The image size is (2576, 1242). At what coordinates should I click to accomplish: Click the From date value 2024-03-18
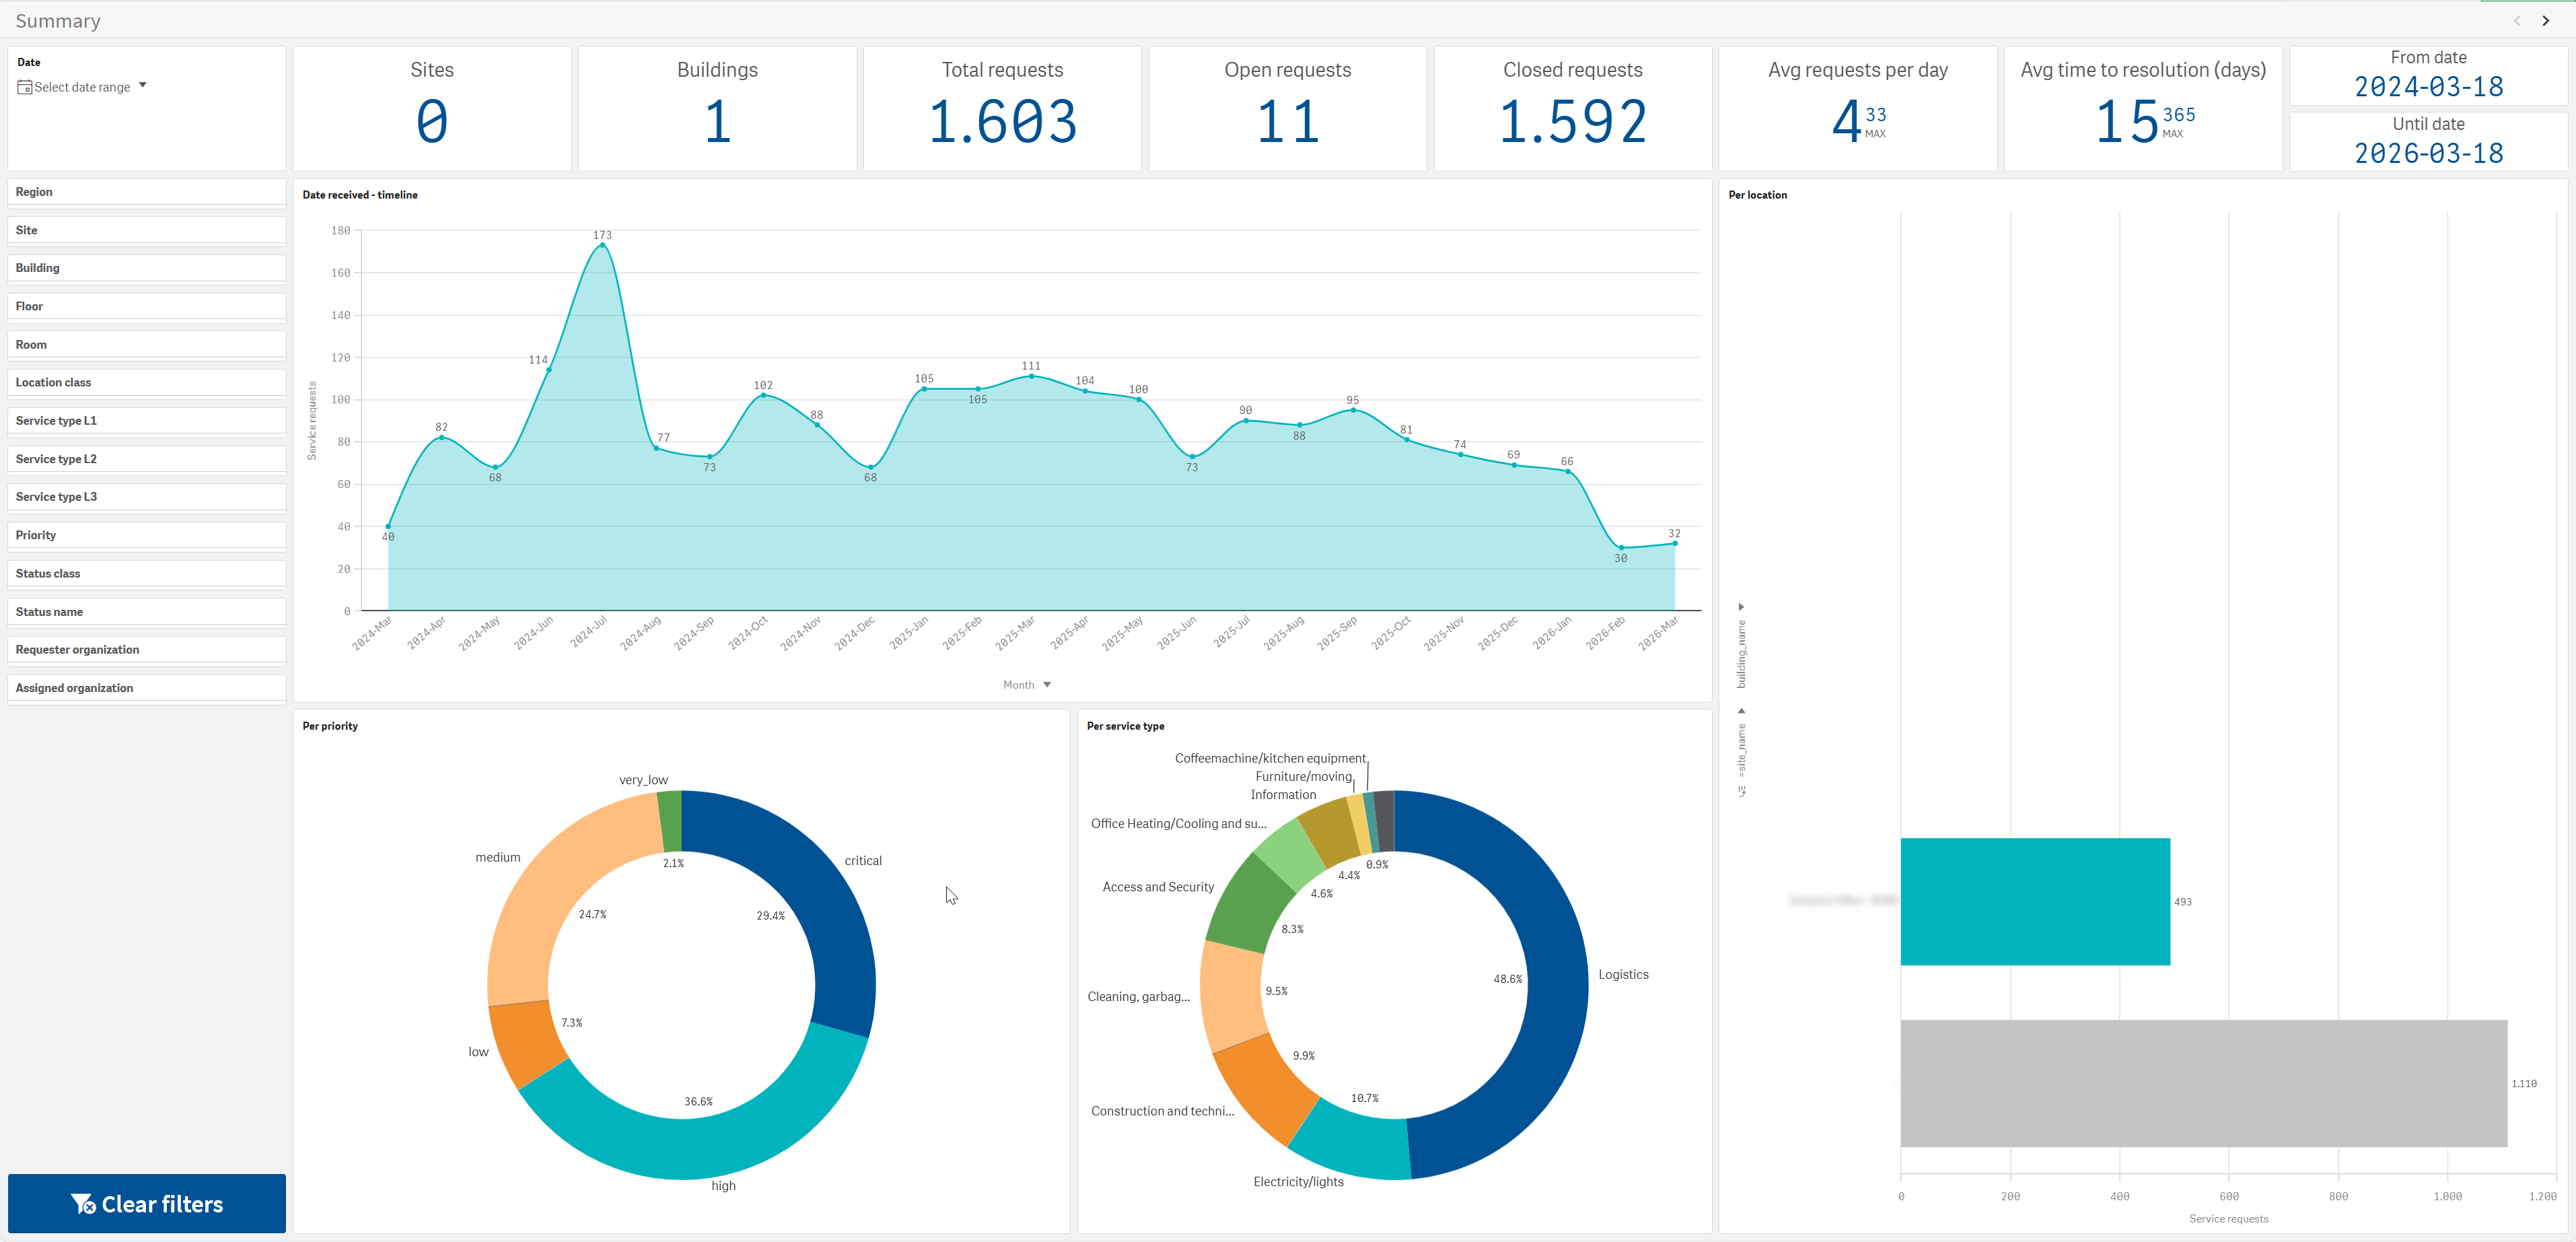(x=2429, y=87)
